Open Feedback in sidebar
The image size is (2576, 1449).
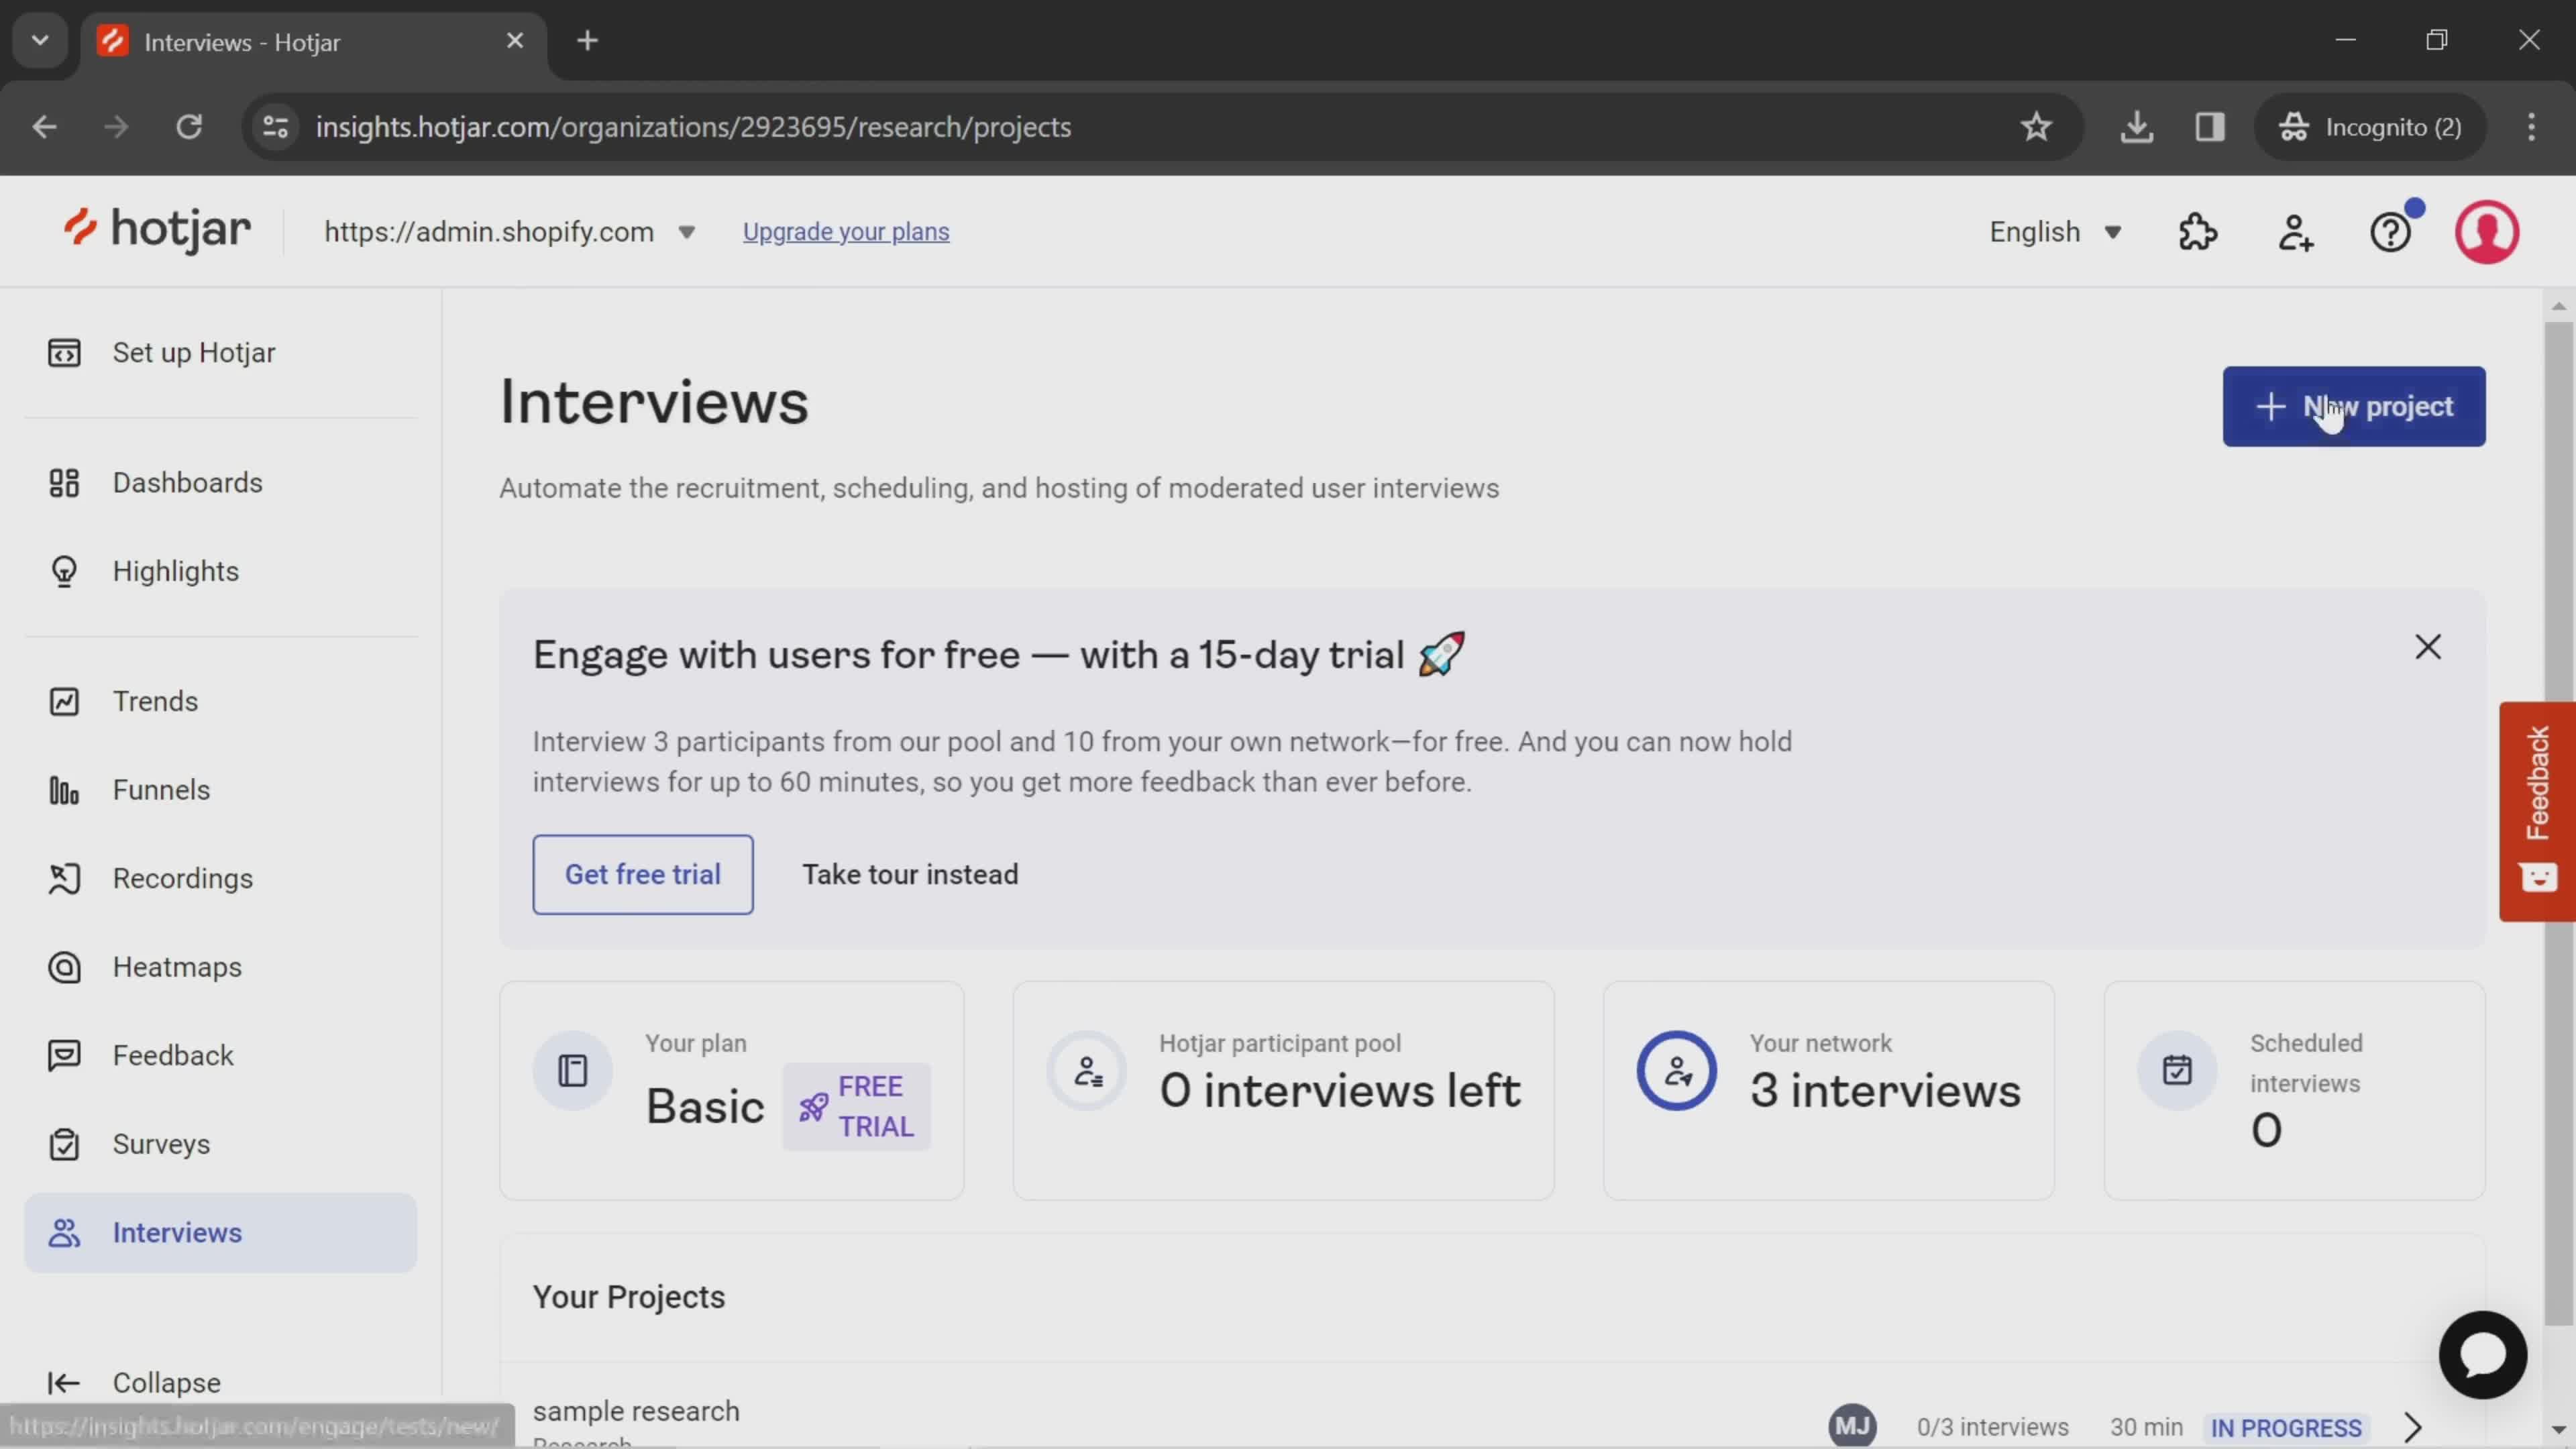[220, 1055]
